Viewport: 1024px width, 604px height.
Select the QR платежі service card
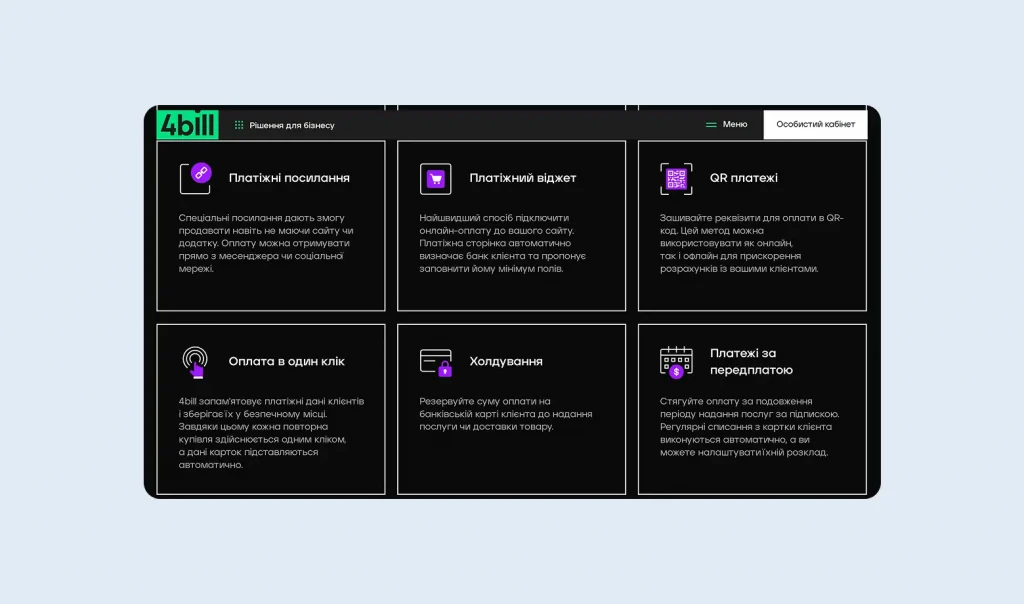(751, 225)
